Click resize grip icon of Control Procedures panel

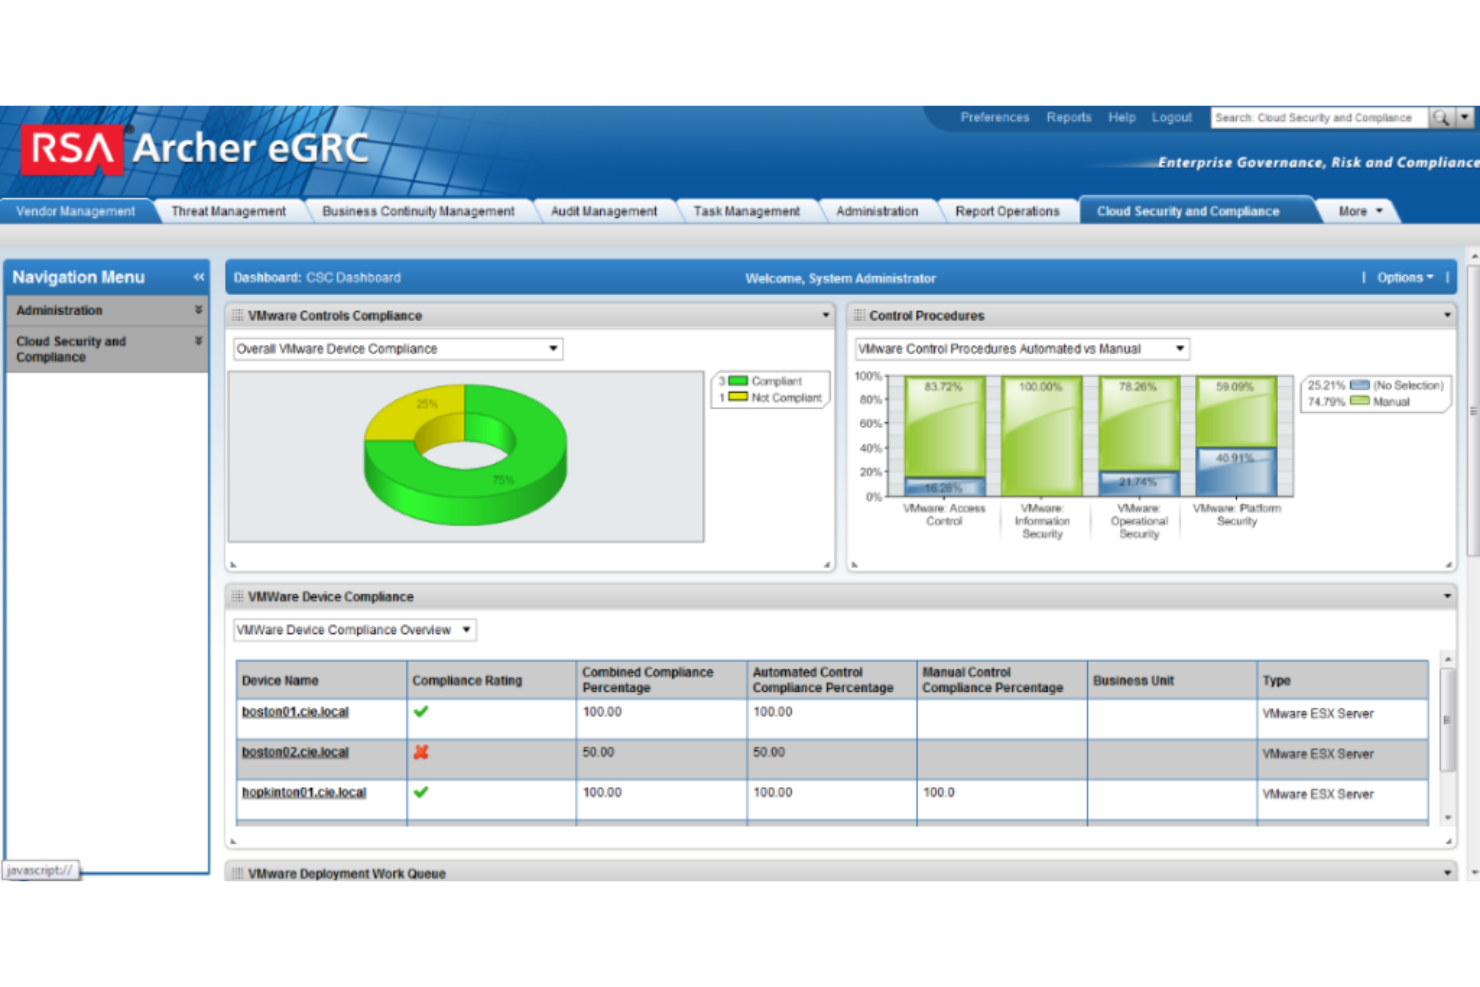[x=1448, y=564]
